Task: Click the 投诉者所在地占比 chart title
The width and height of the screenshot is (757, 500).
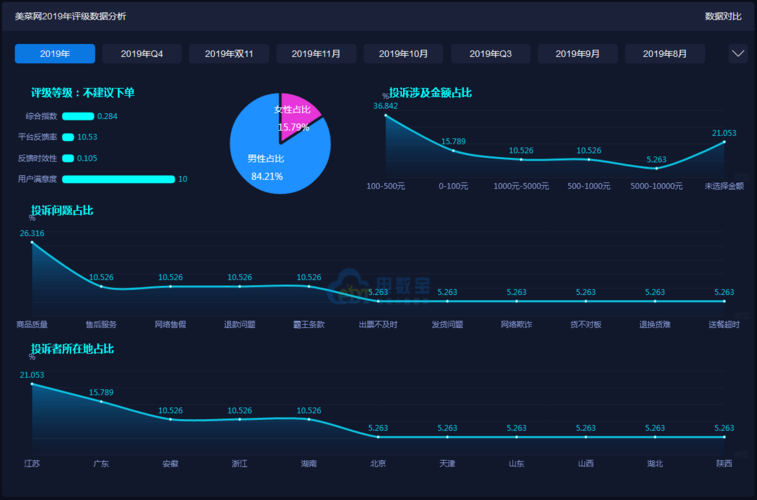Action: coord(72,348)
